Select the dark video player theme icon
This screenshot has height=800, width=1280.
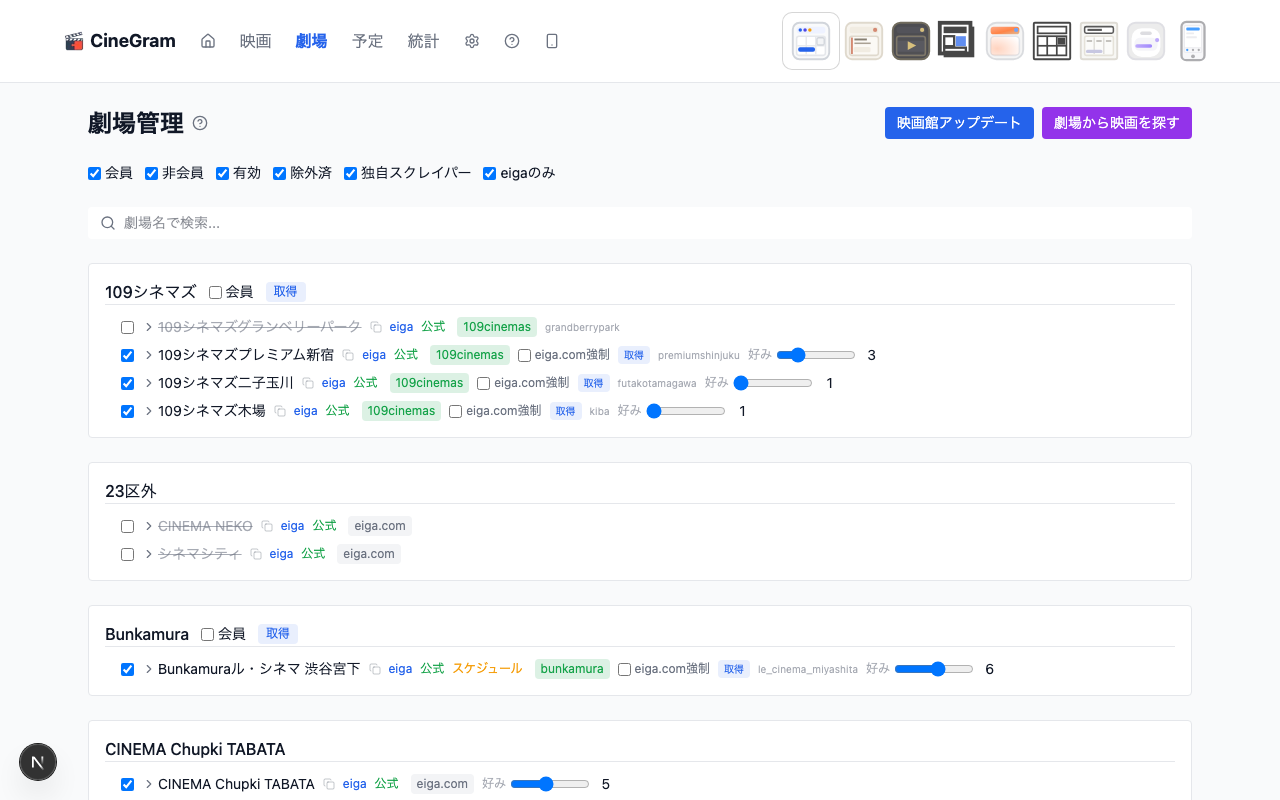click(910, 40)
